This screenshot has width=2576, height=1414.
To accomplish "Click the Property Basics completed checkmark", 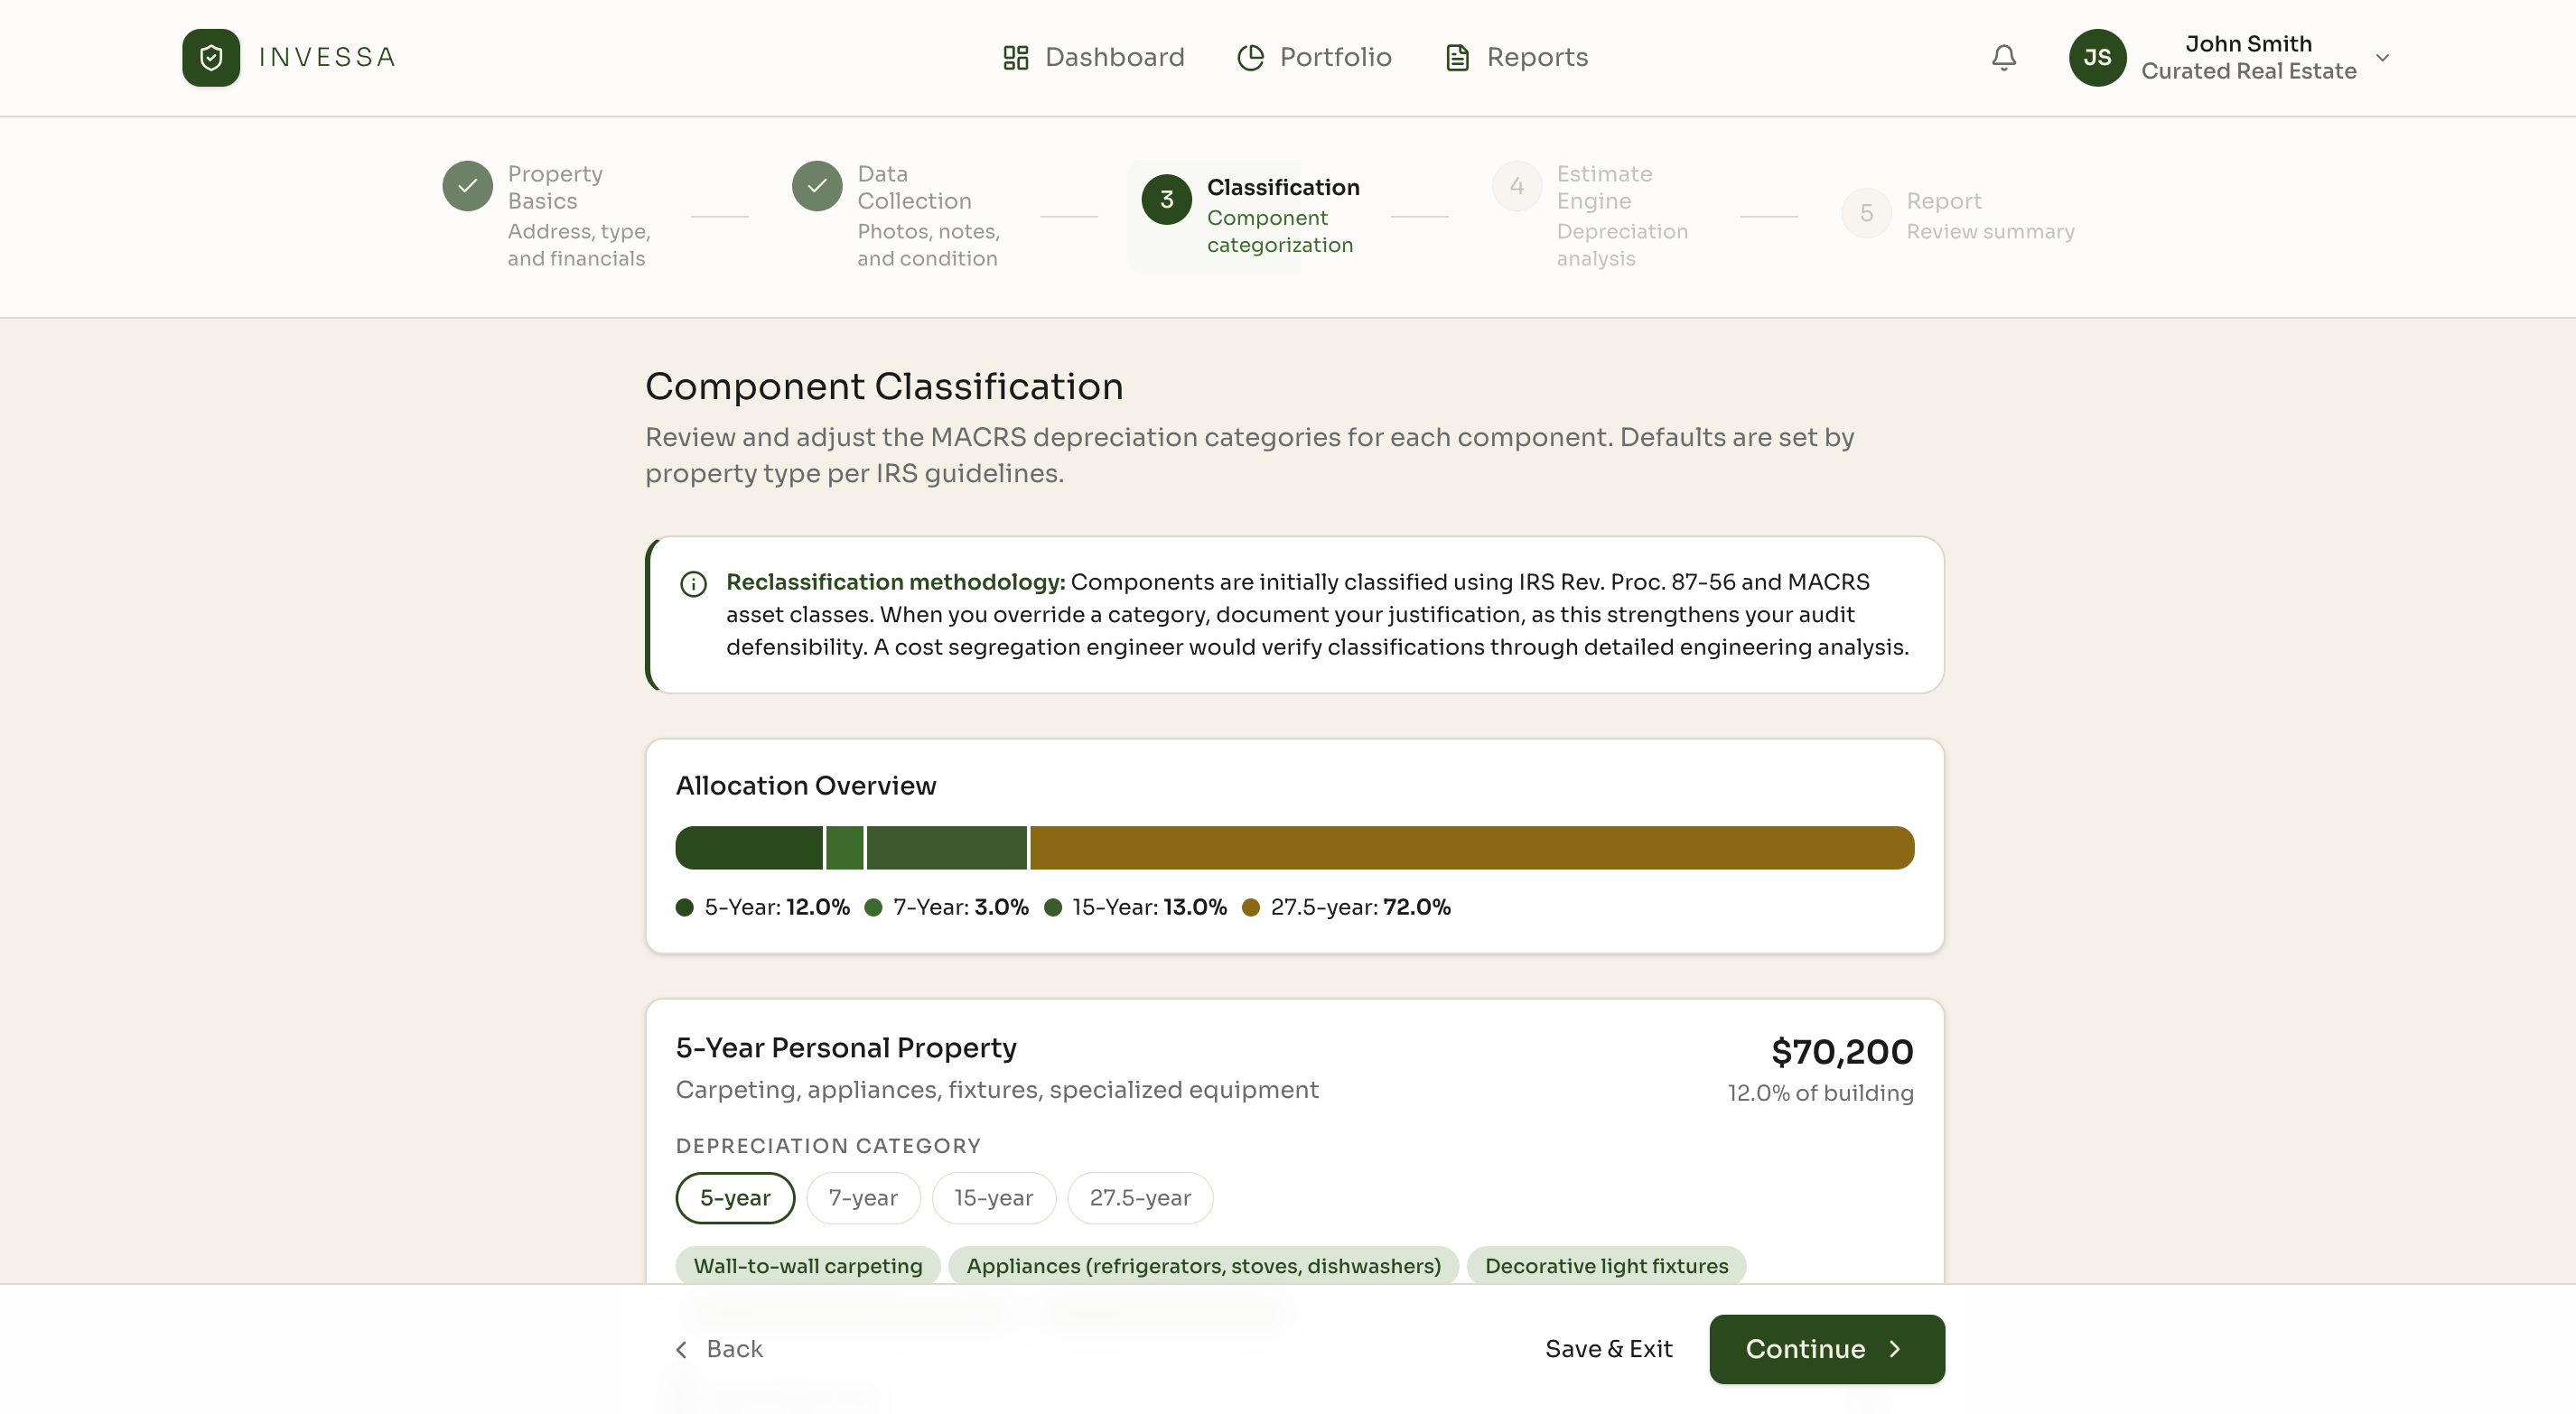I will pos(467,186).
